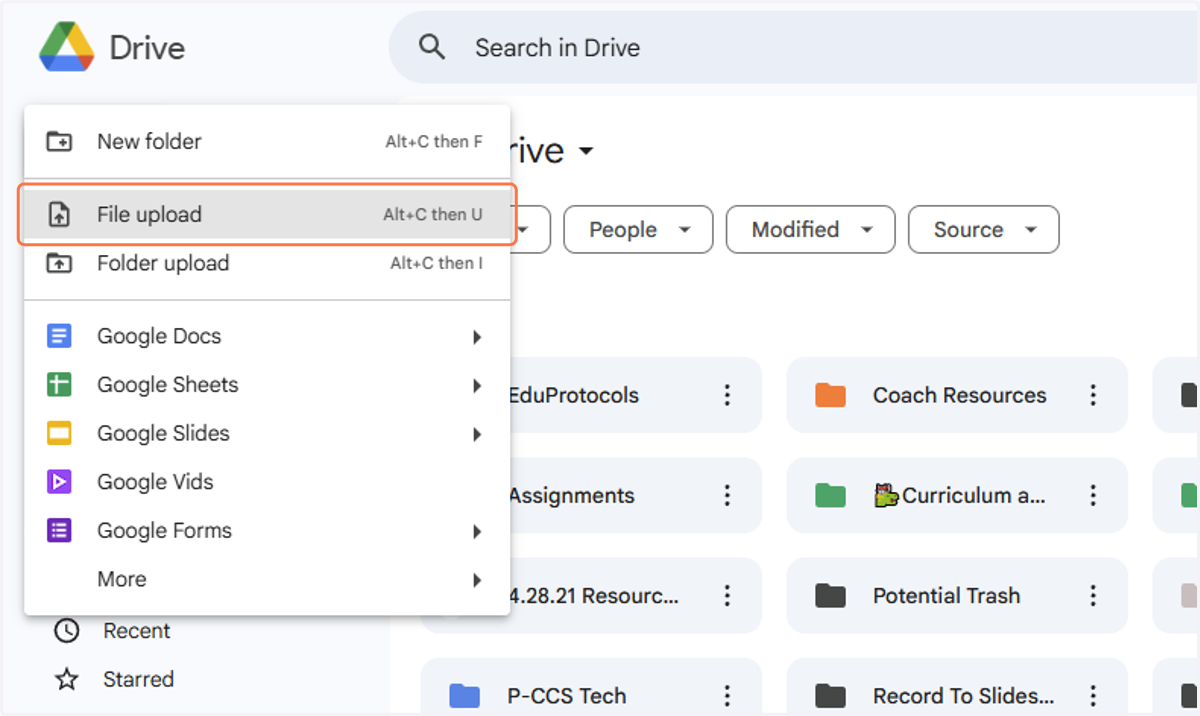Viewport: 1200px width, 716px height.
Task: Click the Alt+C then U shortcut text
Action: 433,214
